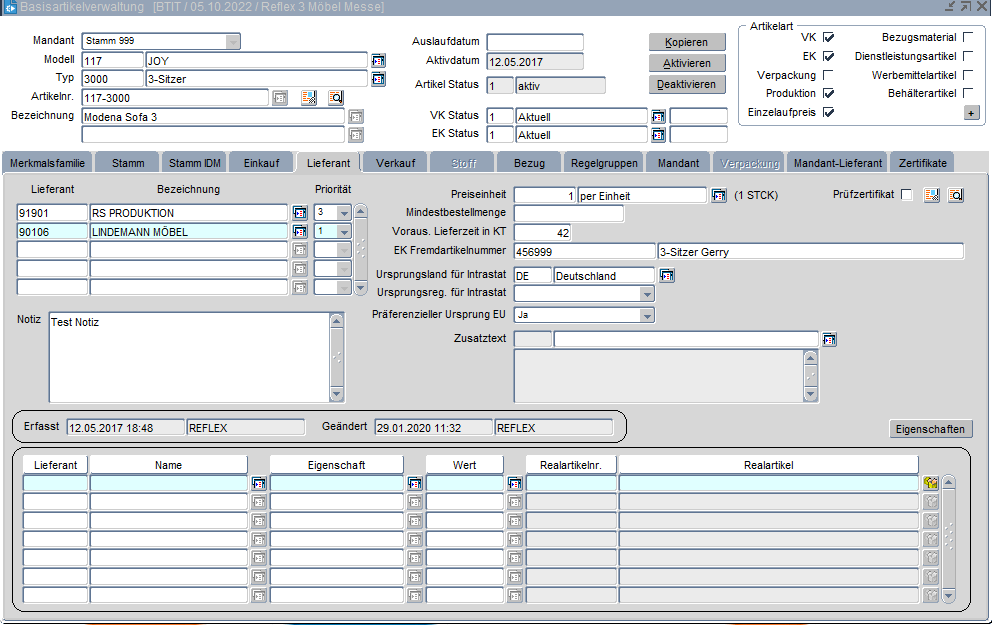Open lookup list for Modell field
Viewport: 992px width, 625px height.
pyautogui.click(x=378, y=60)
